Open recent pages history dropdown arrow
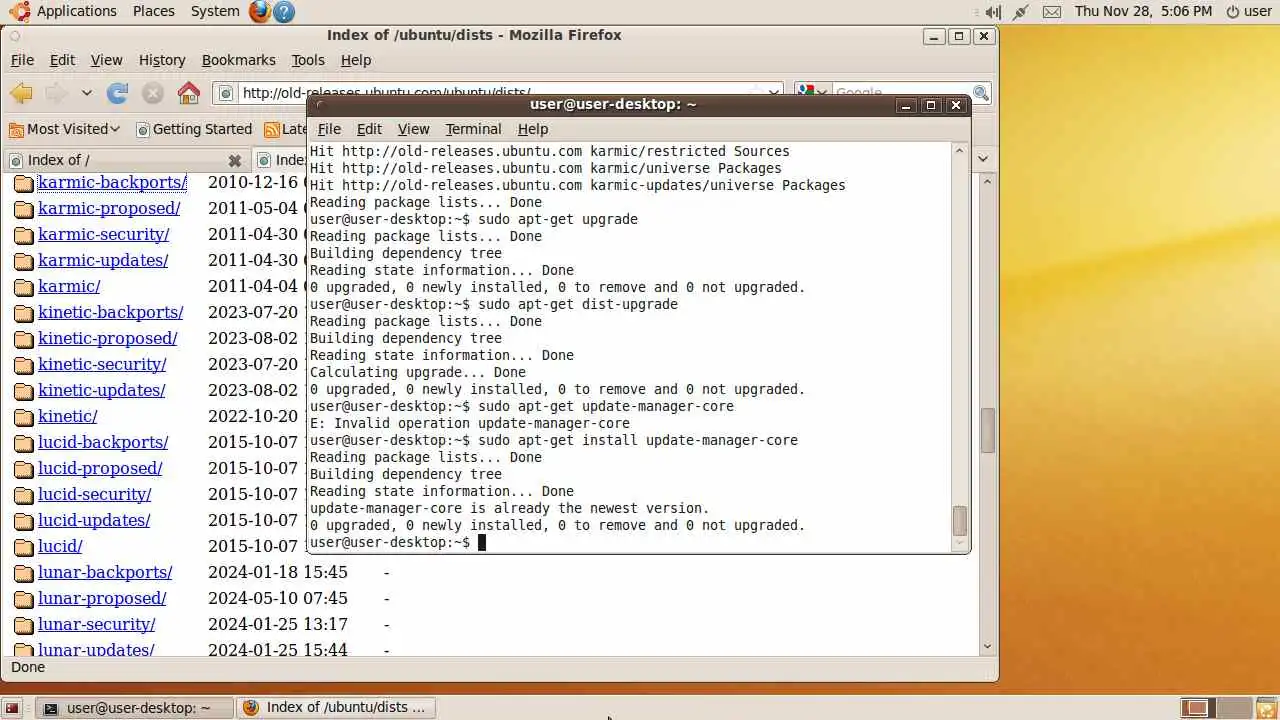The width and height of the screenshot is (1280, 720). pos(87,93)
